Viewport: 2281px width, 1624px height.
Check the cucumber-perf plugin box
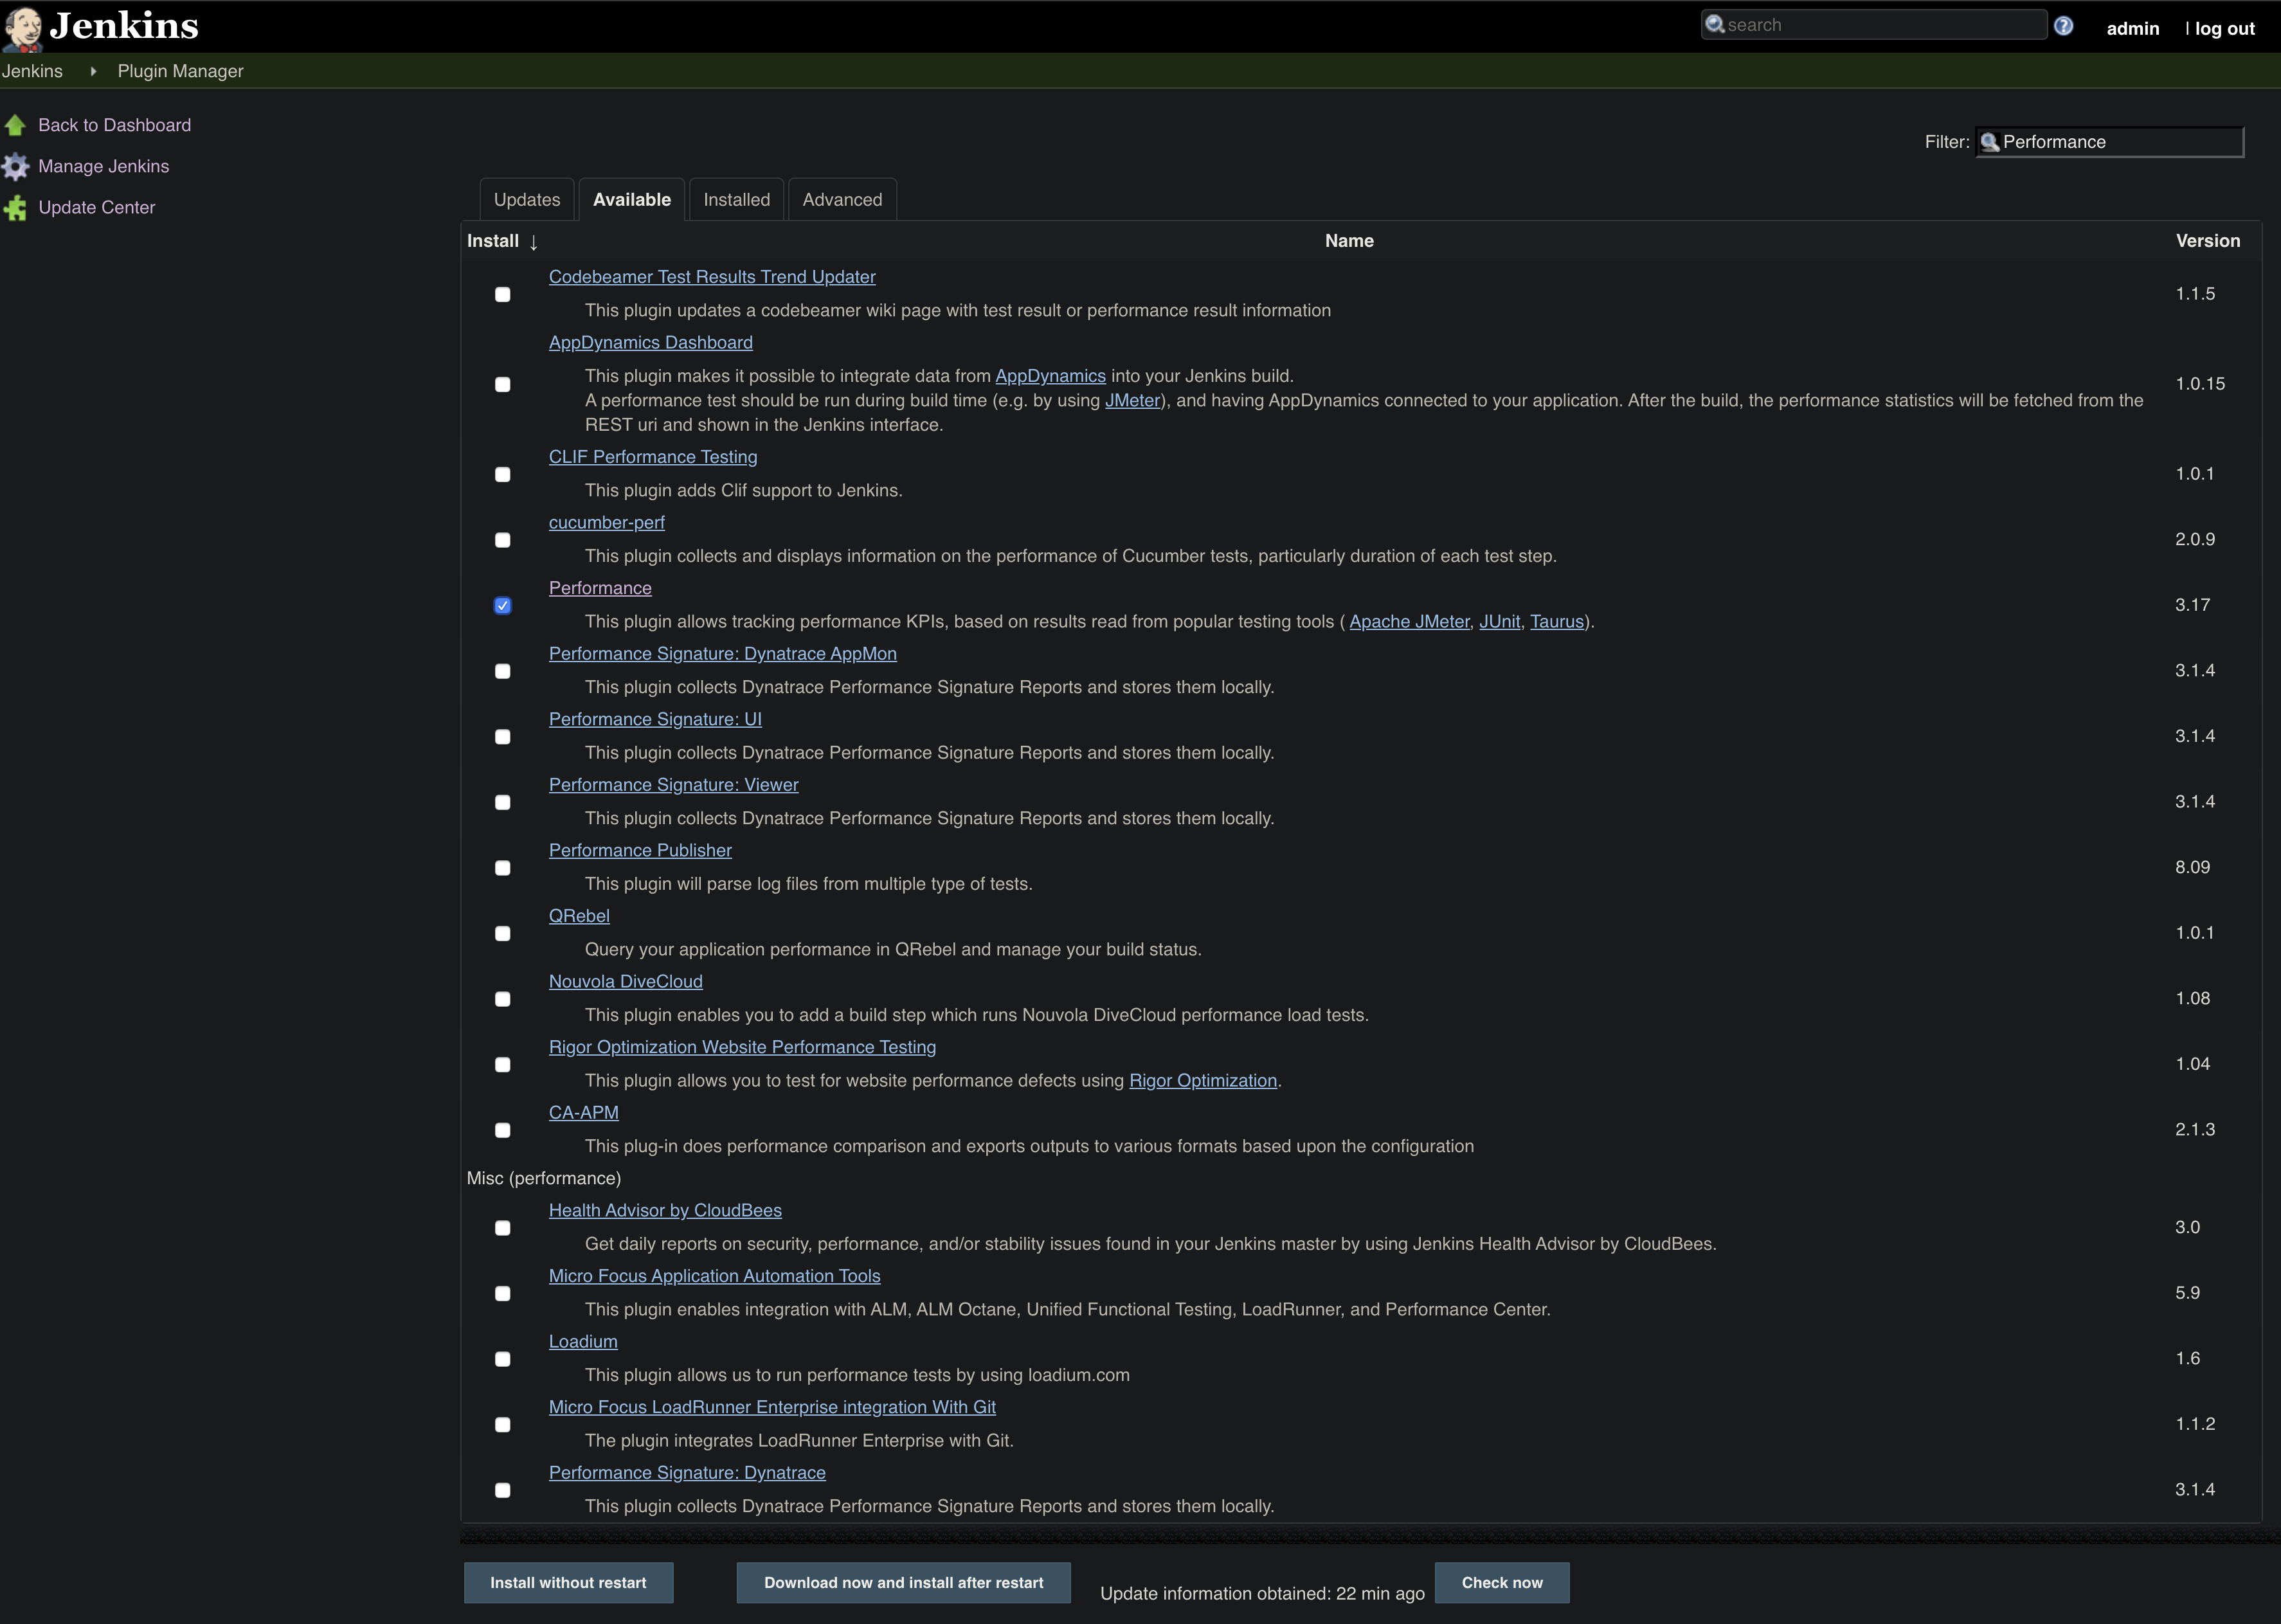503,540
